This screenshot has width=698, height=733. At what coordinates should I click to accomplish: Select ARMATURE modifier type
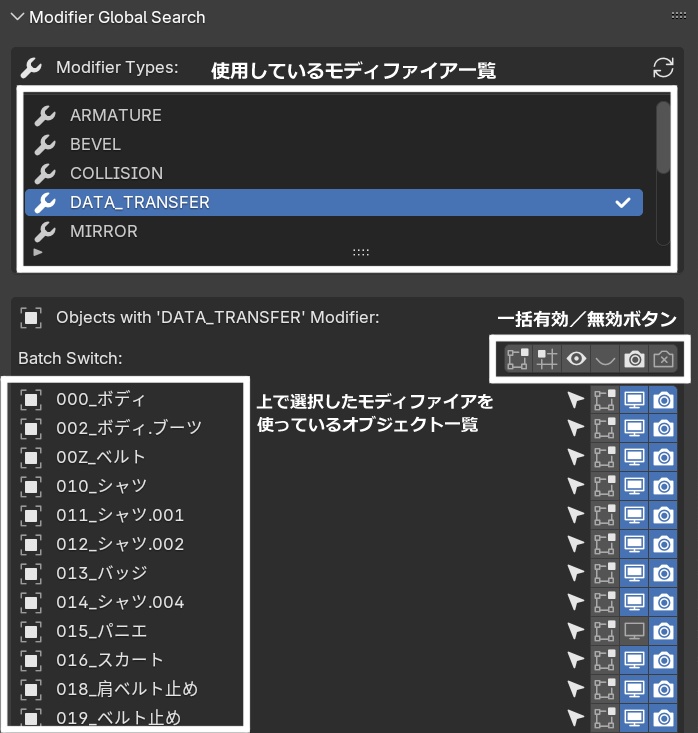tap(334, 115)
